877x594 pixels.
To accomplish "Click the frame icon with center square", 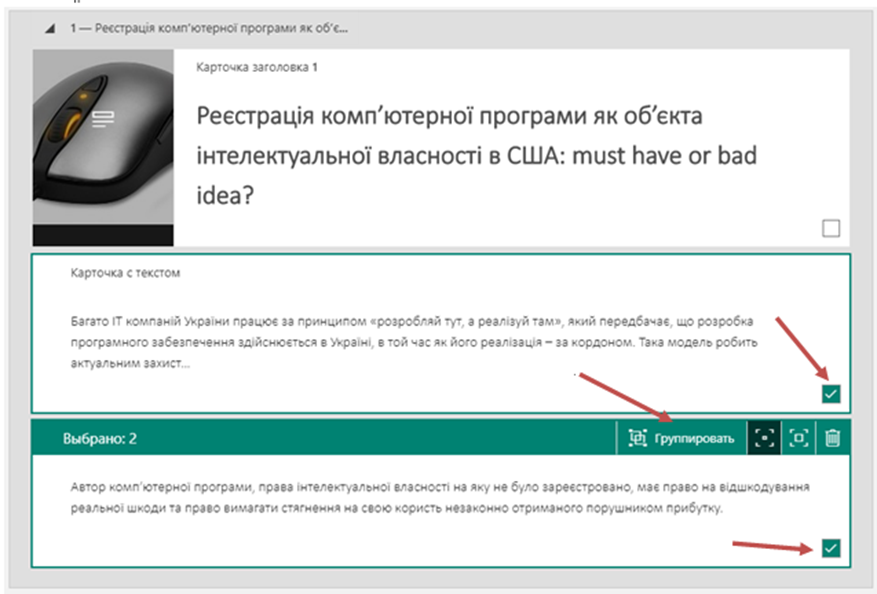I will (798, 438).
